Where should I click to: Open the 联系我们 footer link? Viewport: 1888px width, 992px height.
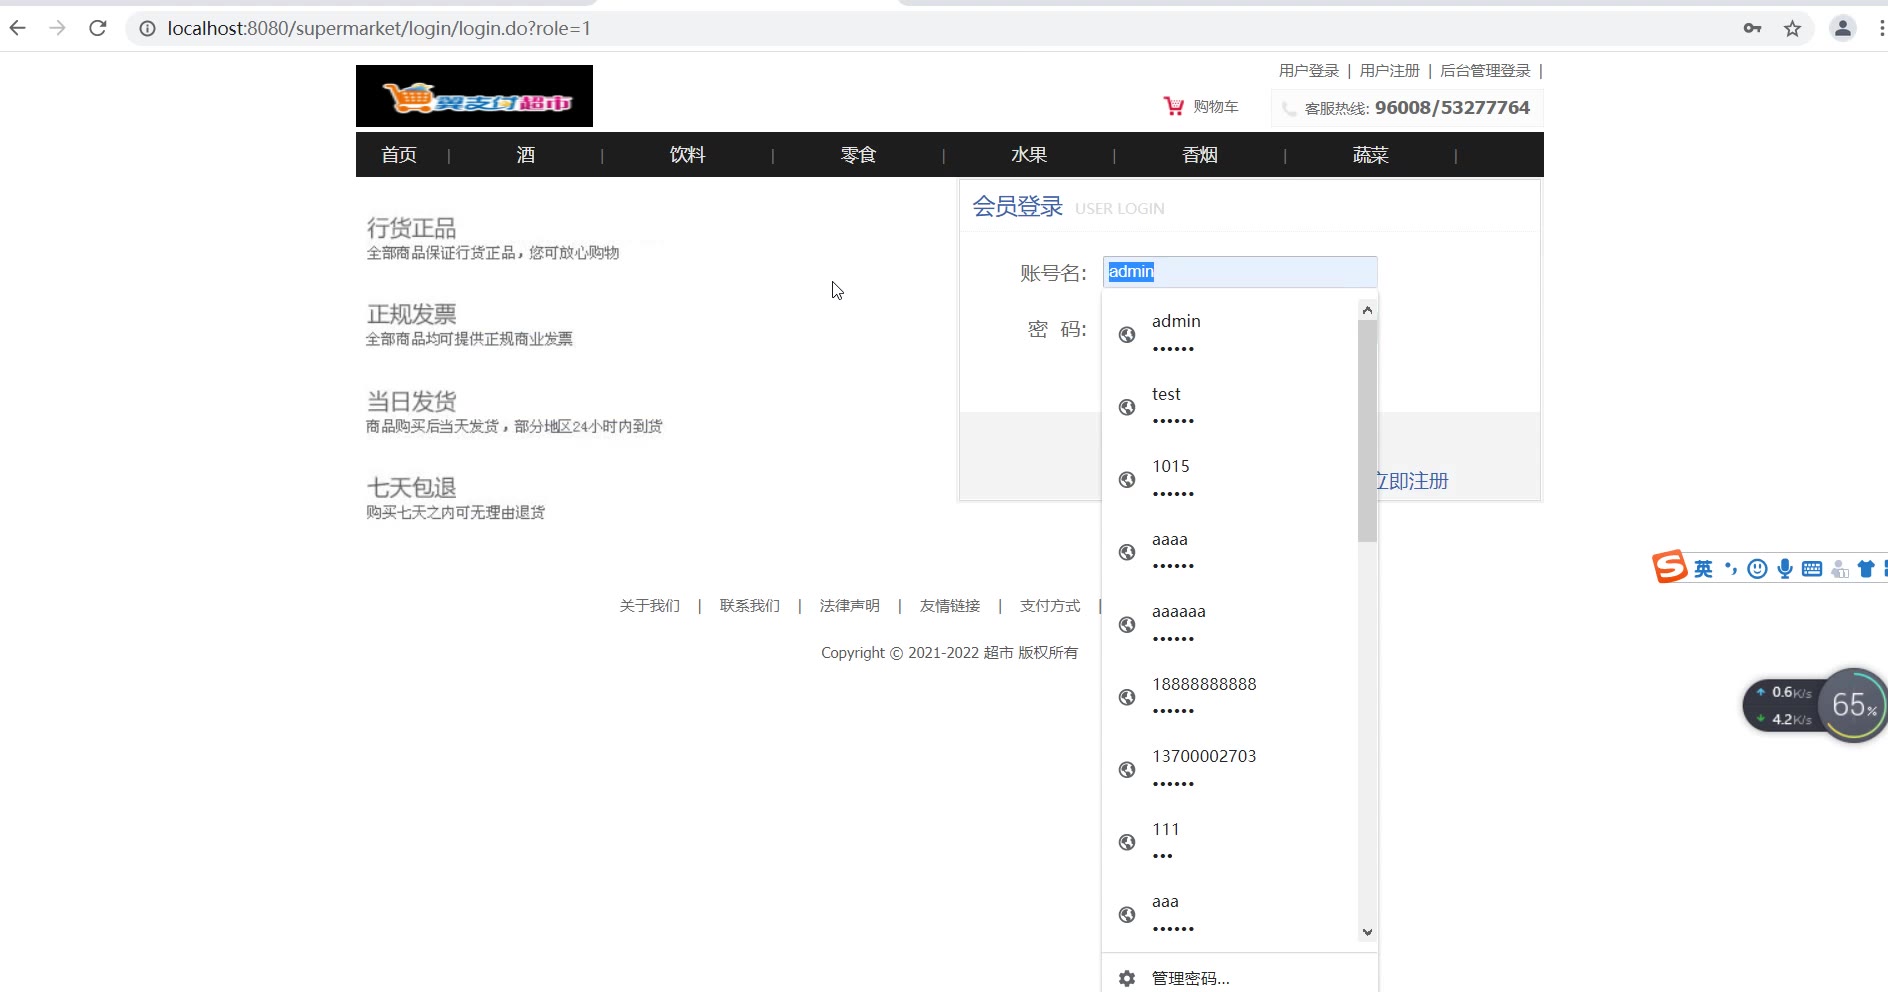coord(750,606)
